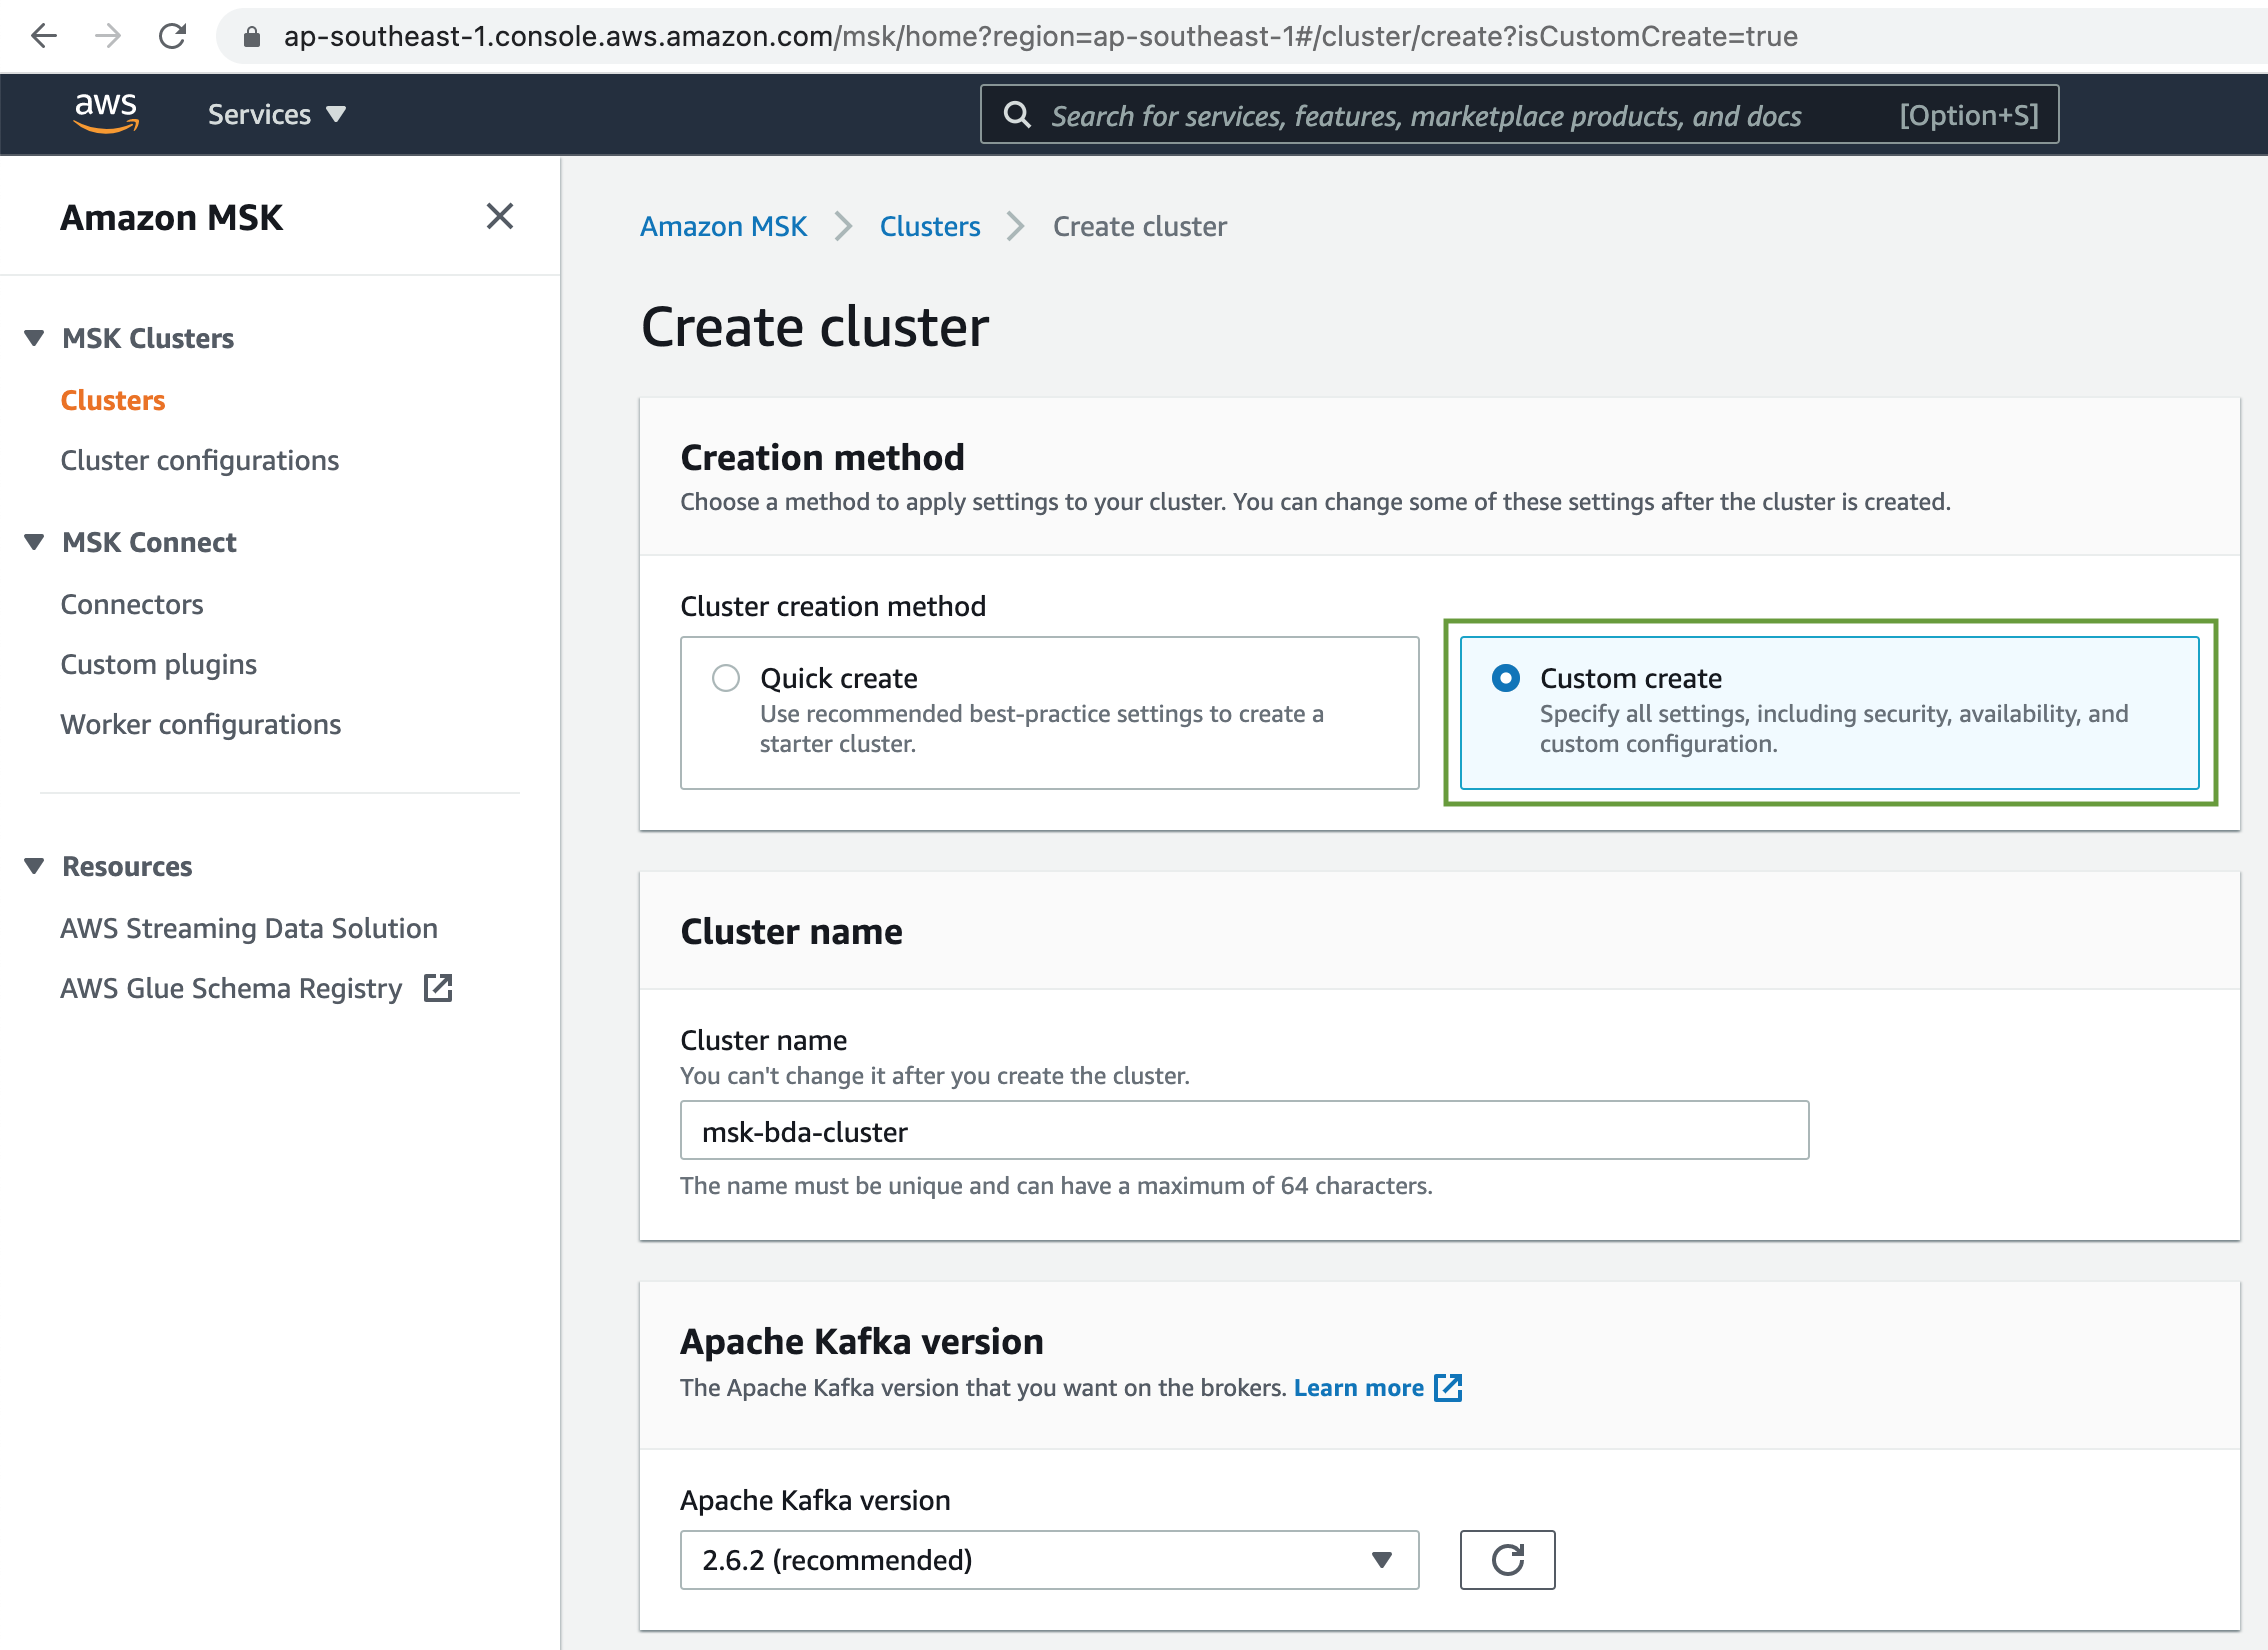2268x1650 pixels.
Task: Open Cluster configurations in sidebar
Action: (x=200, y=460)
